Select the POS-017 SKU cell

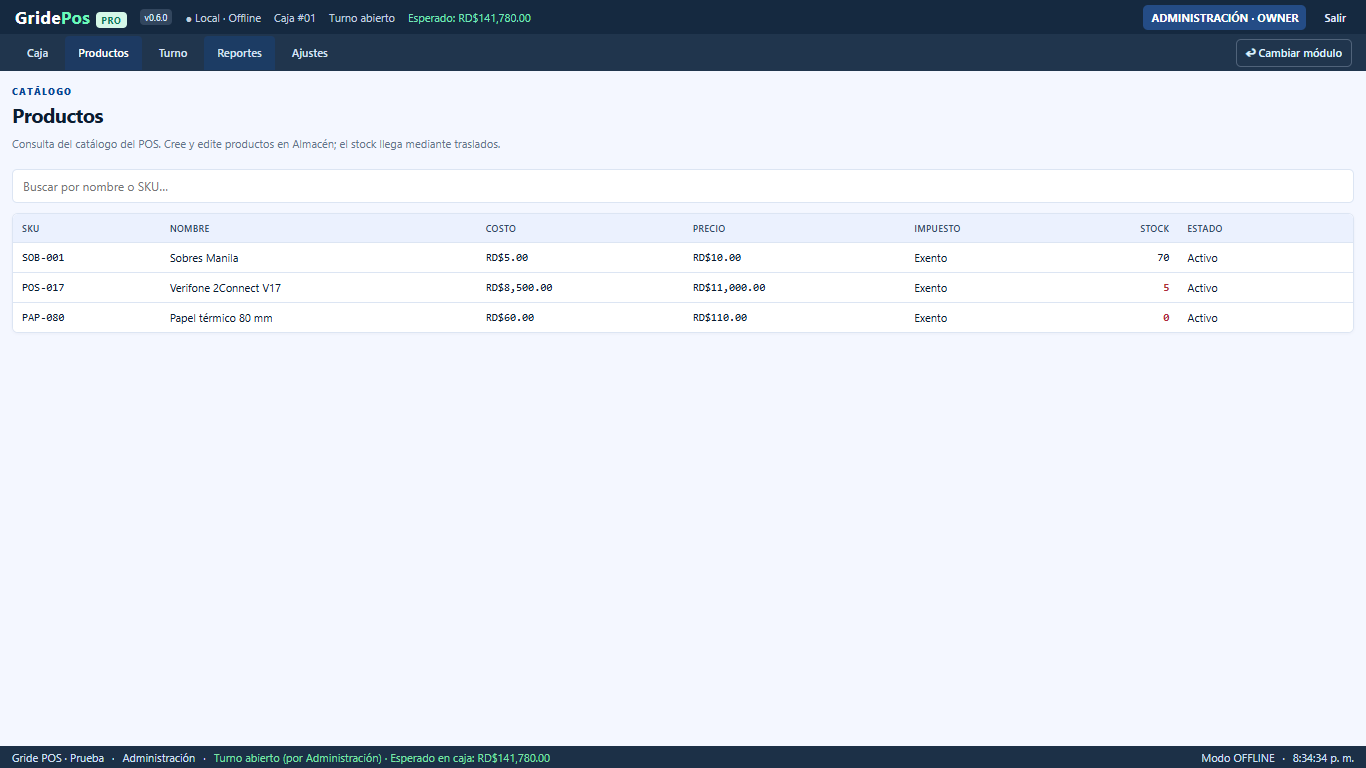pyautogui.click(x=43, y=288)
